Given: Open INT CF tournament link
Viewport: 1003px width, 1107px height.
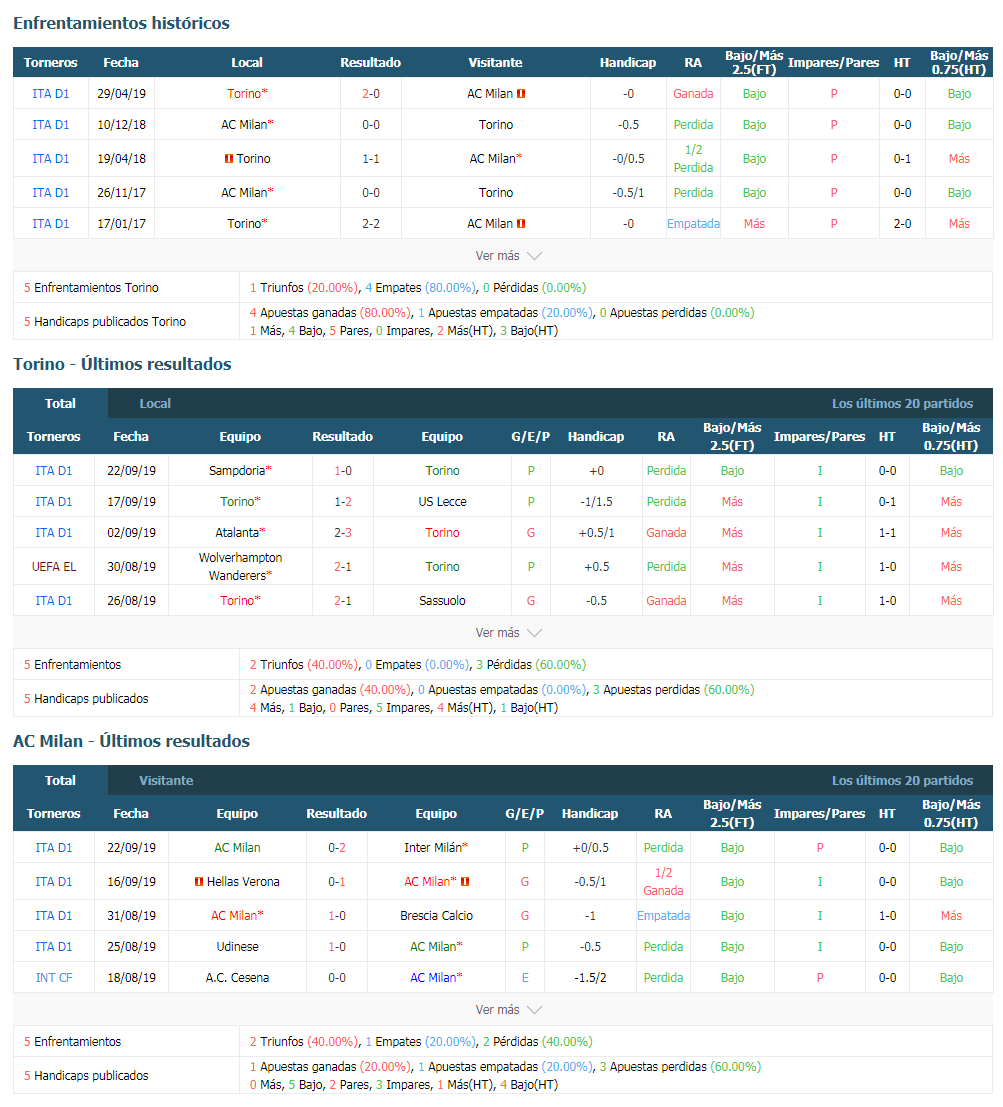Looking at the screenshot, I should point(54,977).
